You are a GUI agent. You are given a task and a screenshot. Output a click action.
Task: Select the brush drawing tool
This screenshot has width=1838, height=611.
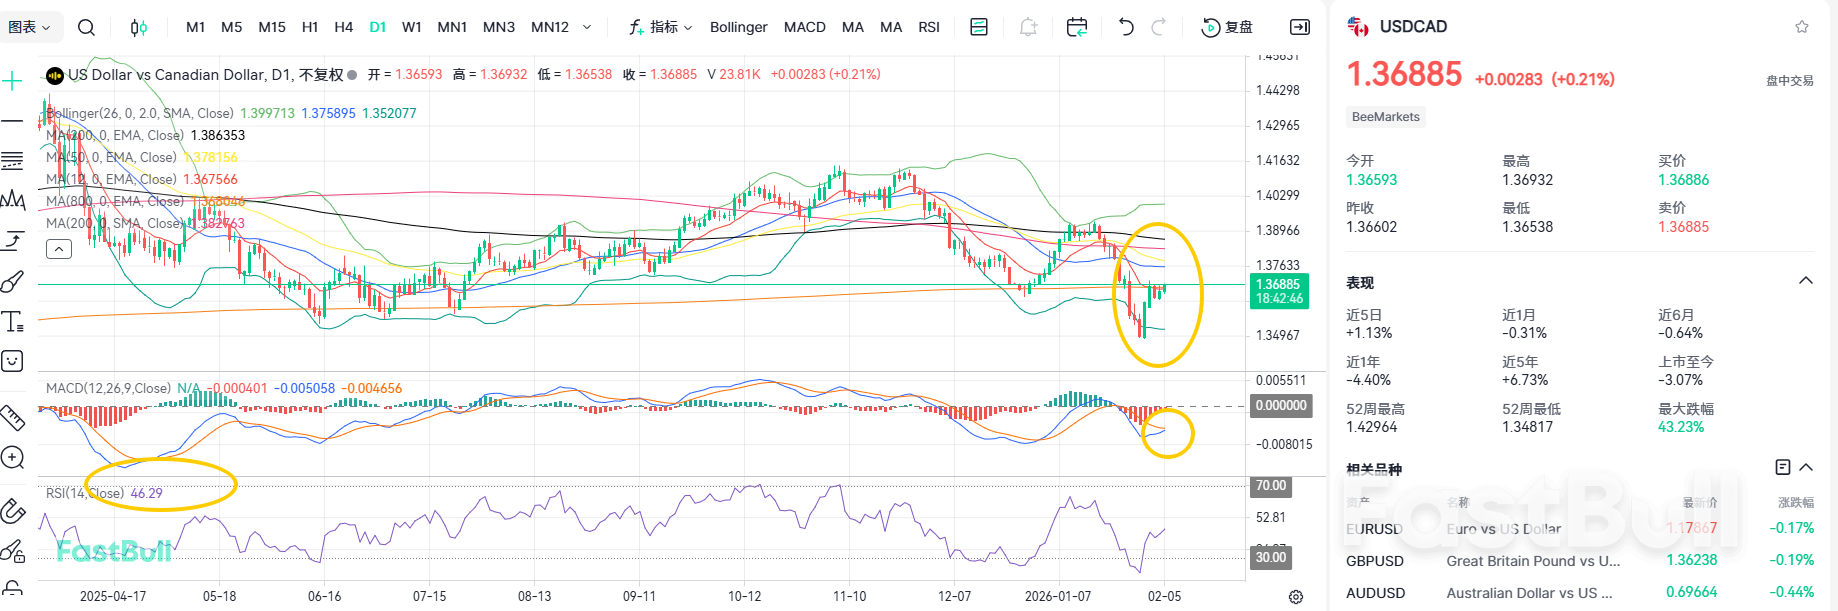click(12, 281)
